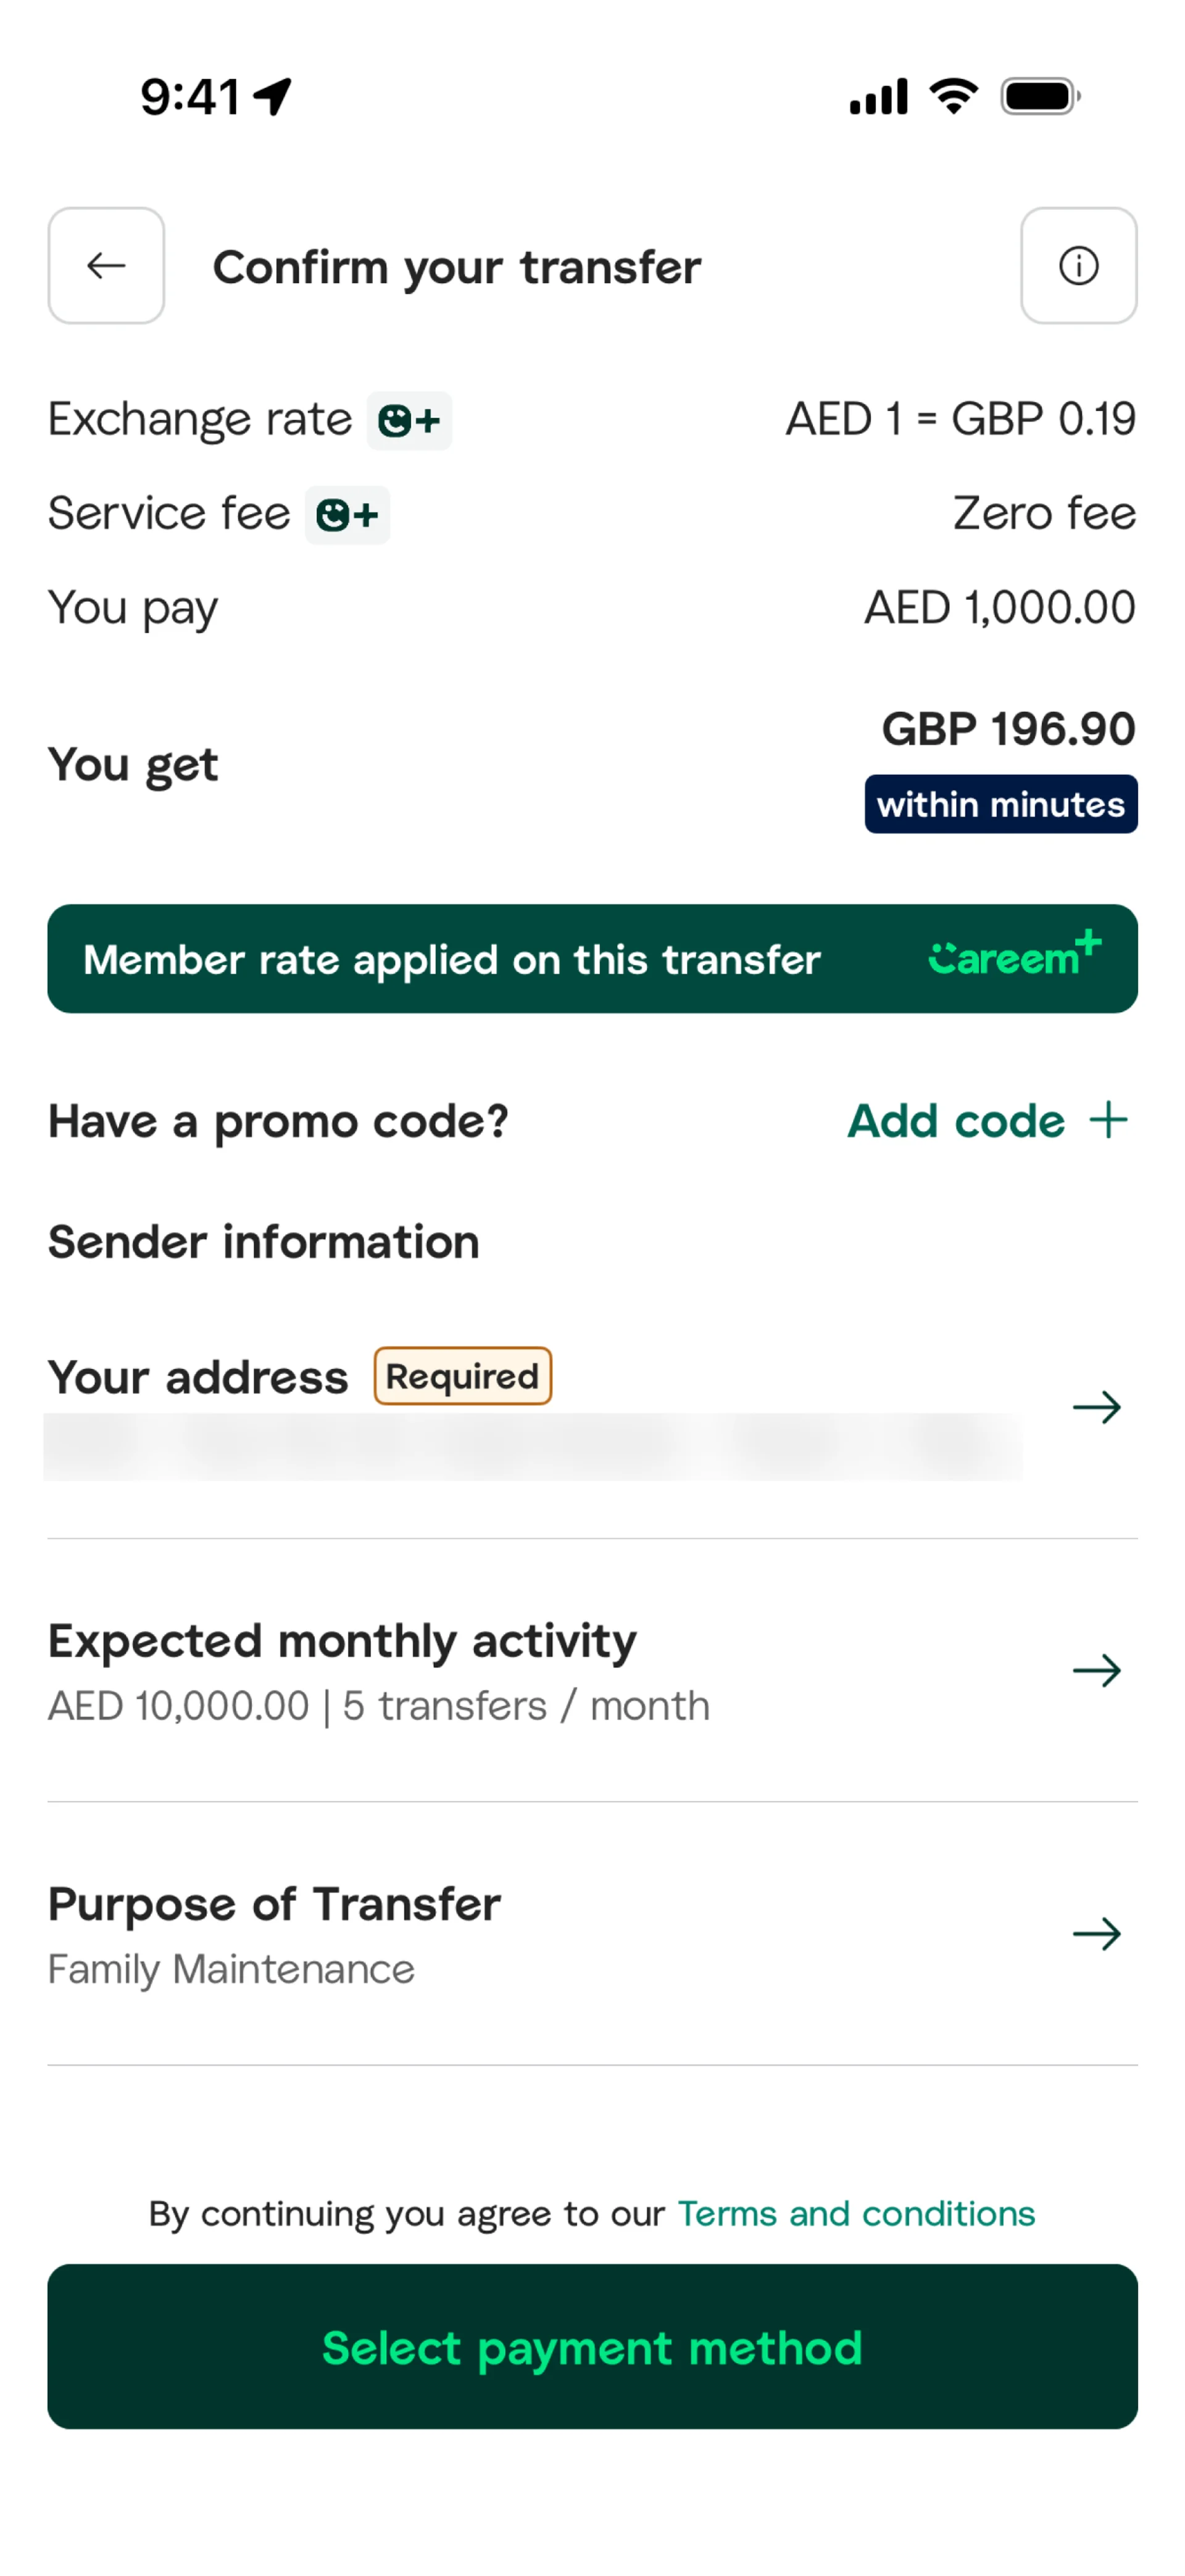The width and height of the screenshot is (1185, 2576).
Task: Select the Family Maintenance purpose row
Action: point(231,1969)
